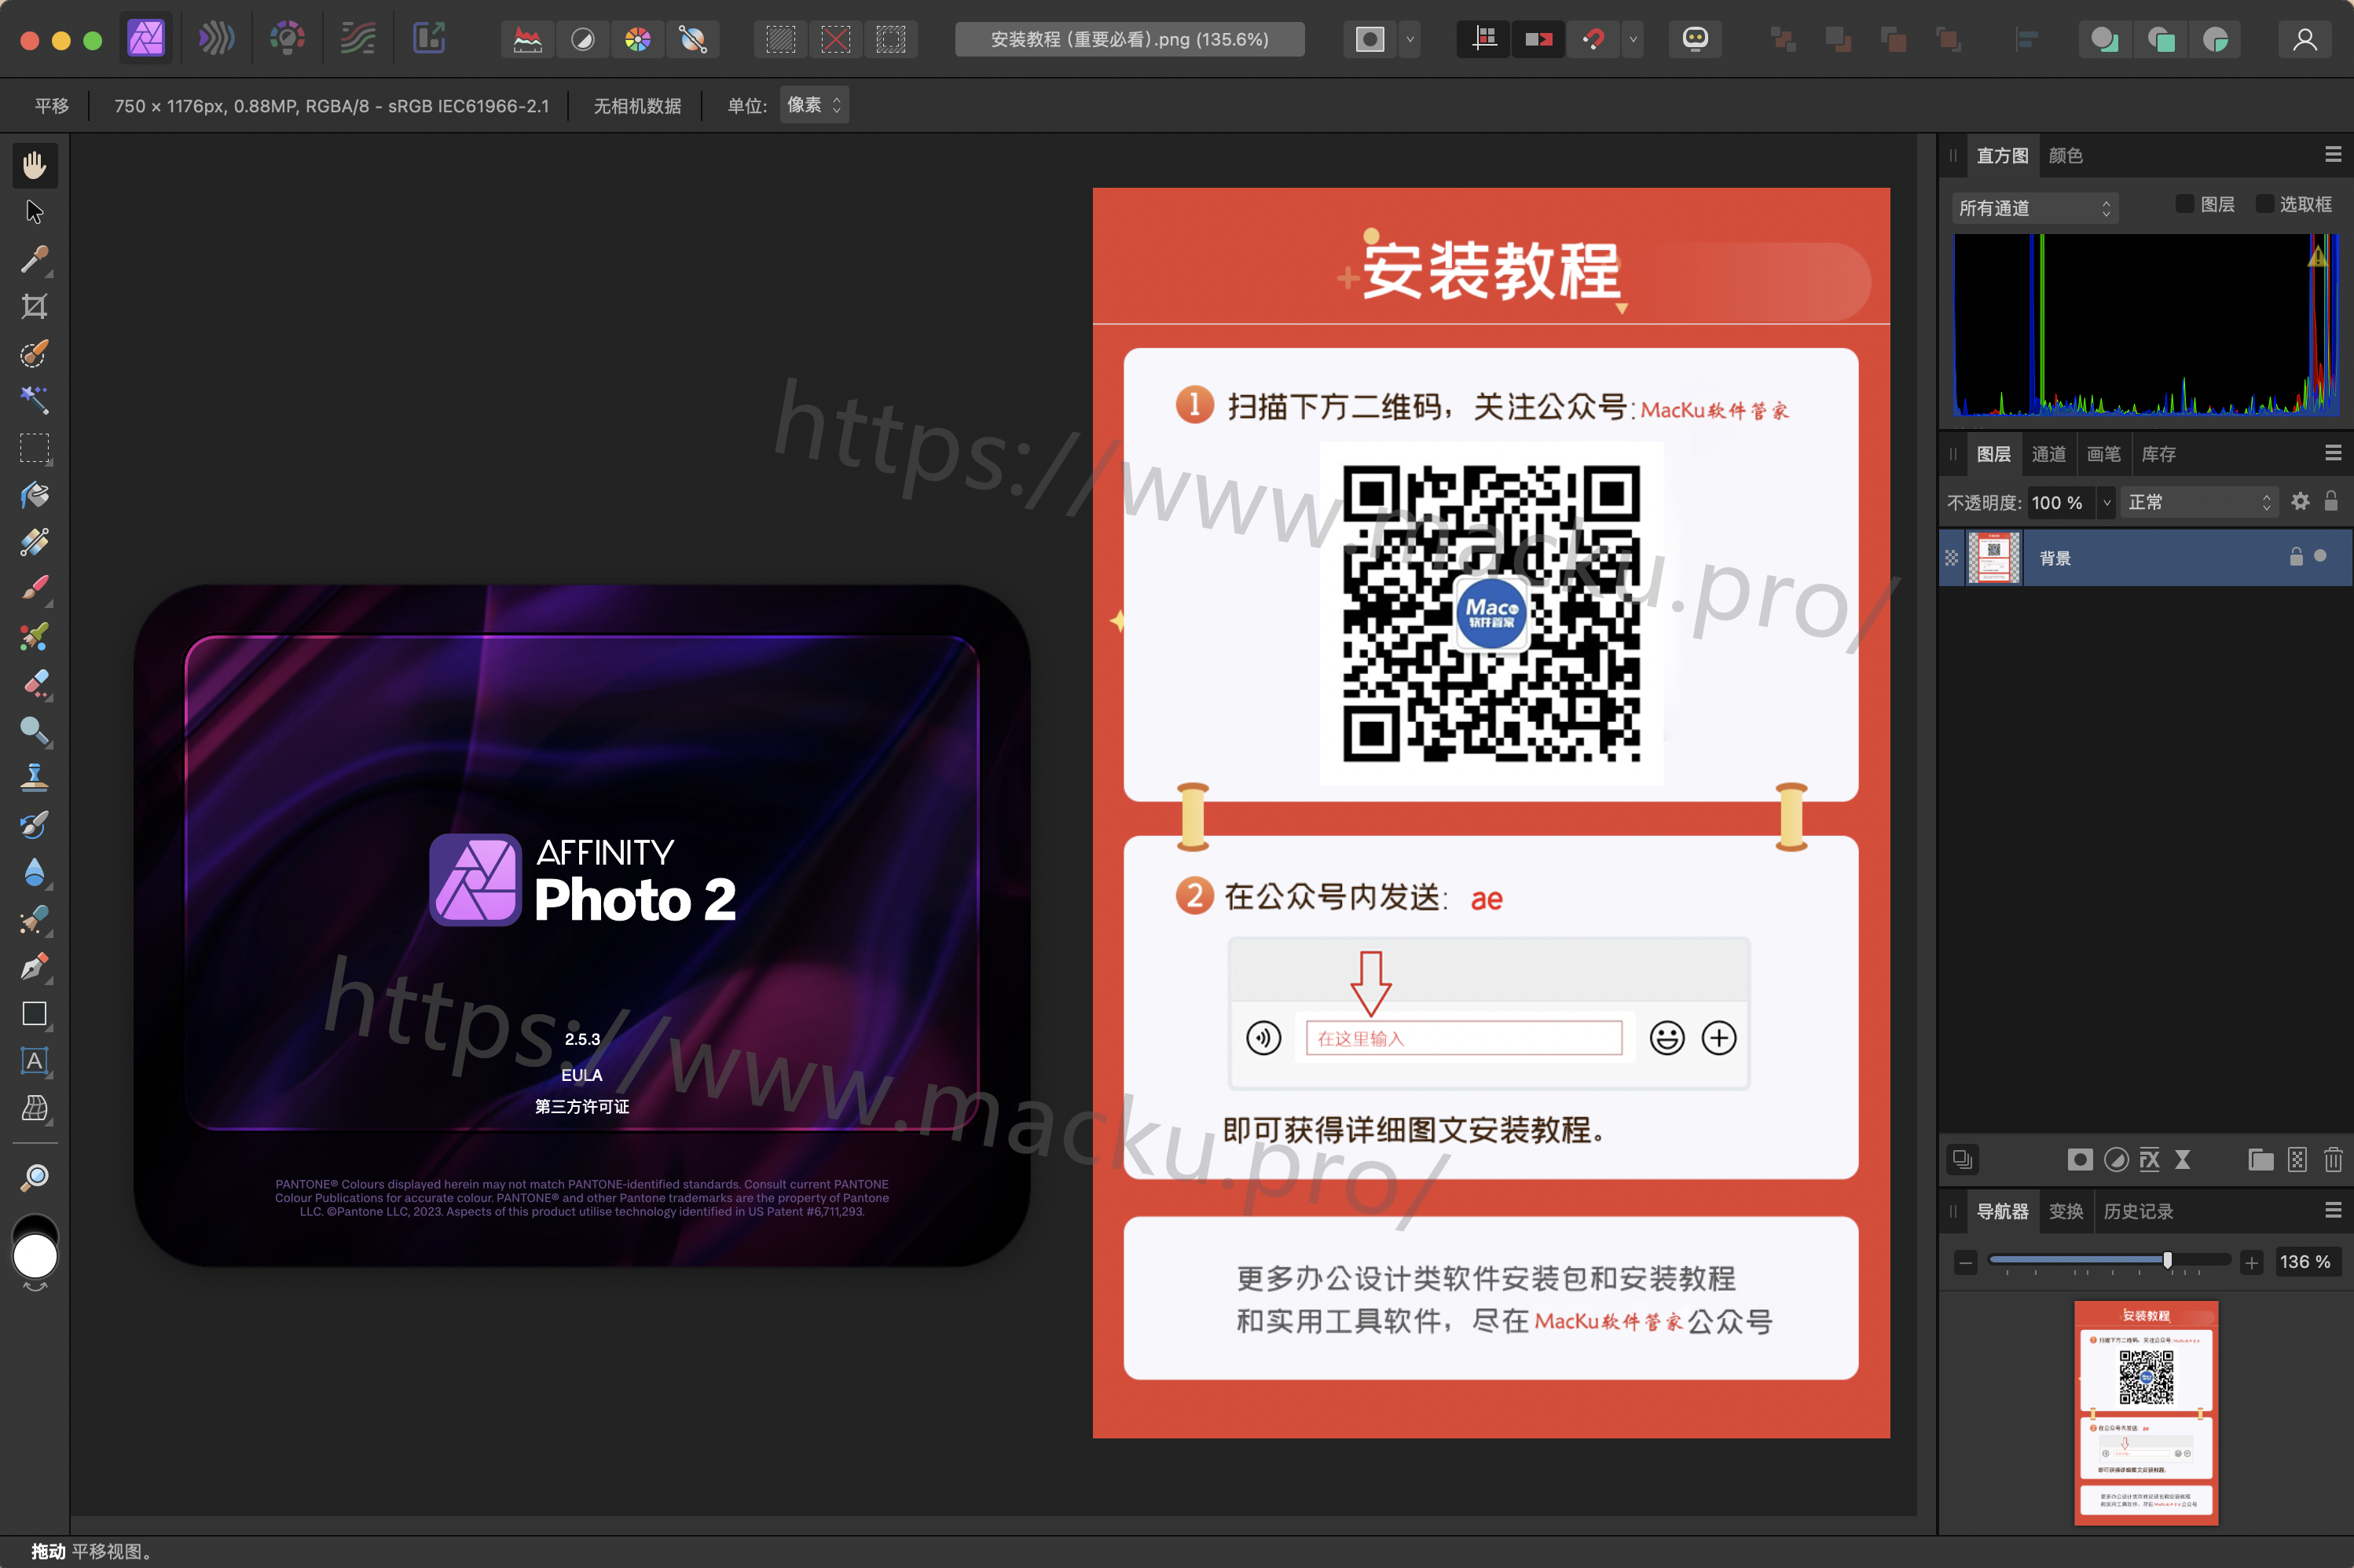Switch to Export Persona
This screenshot has height=1568, width=2354.
point(429,39)
